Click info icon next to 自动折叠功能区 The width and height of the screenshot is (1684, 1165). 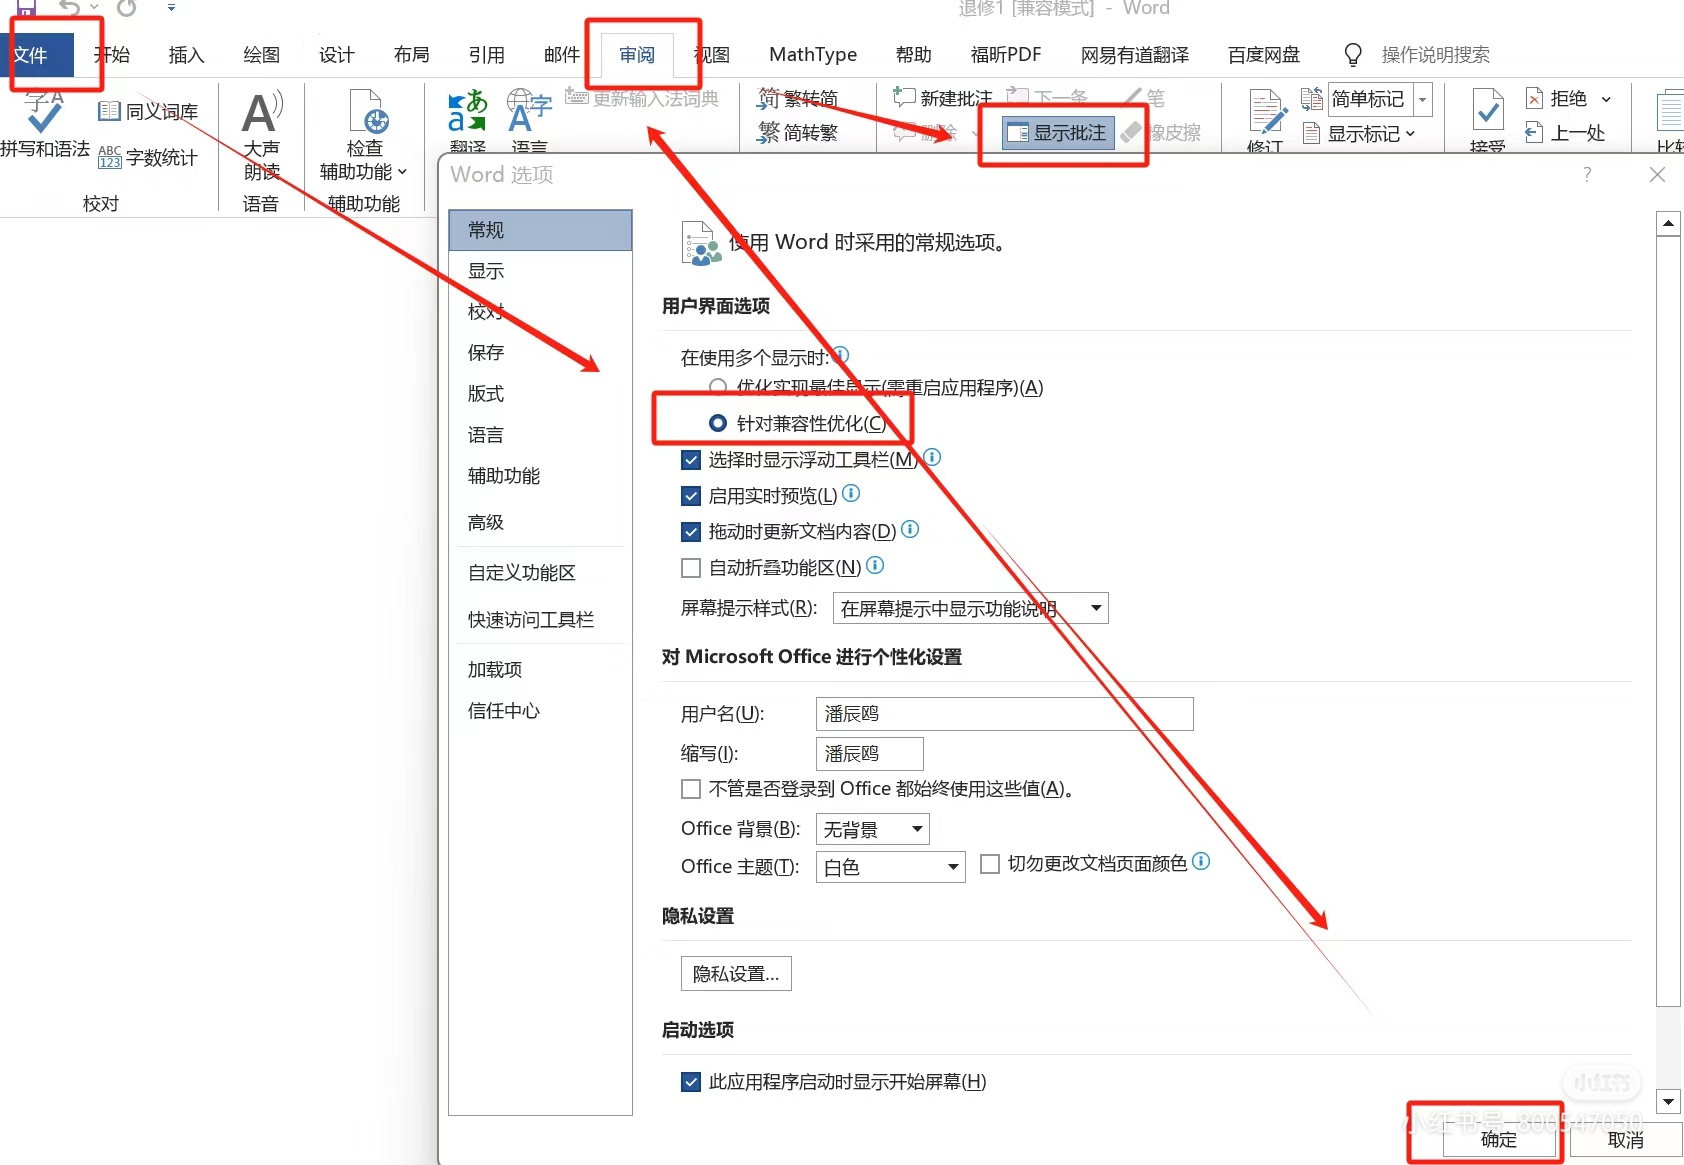tap(875, 565)
